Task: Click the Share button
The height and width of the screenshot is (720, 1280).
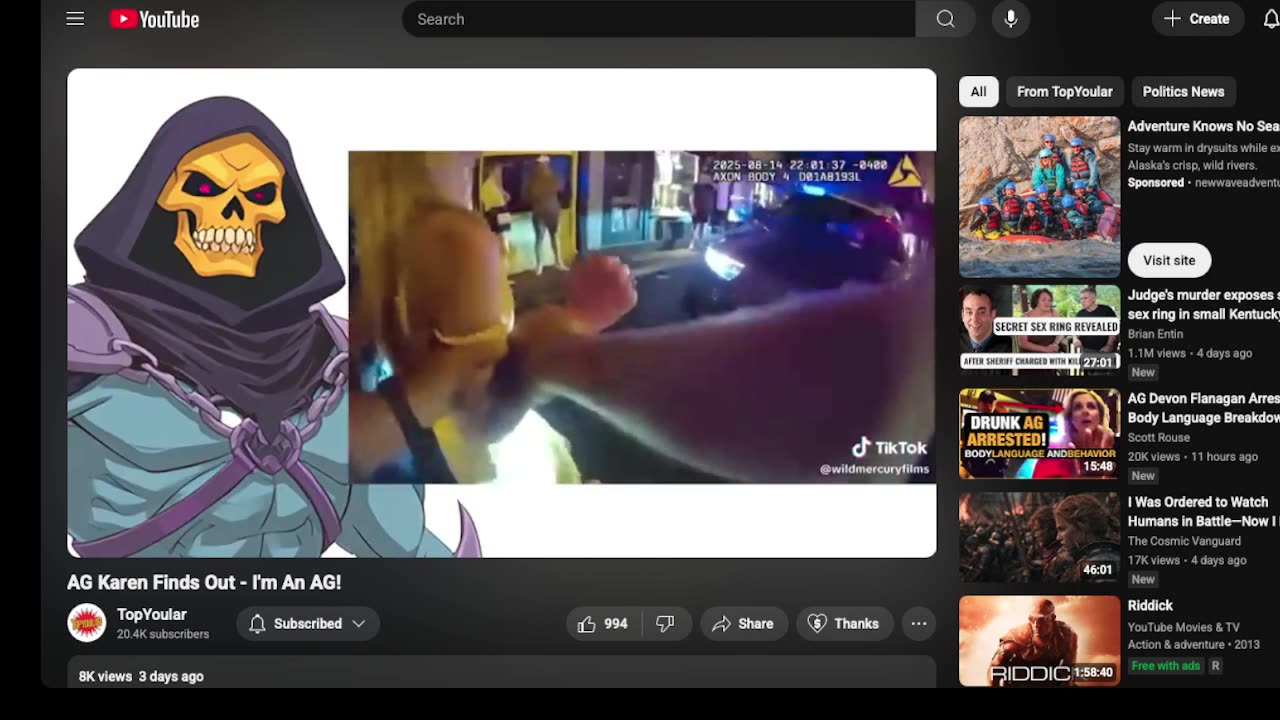Action: pos(743,623)
